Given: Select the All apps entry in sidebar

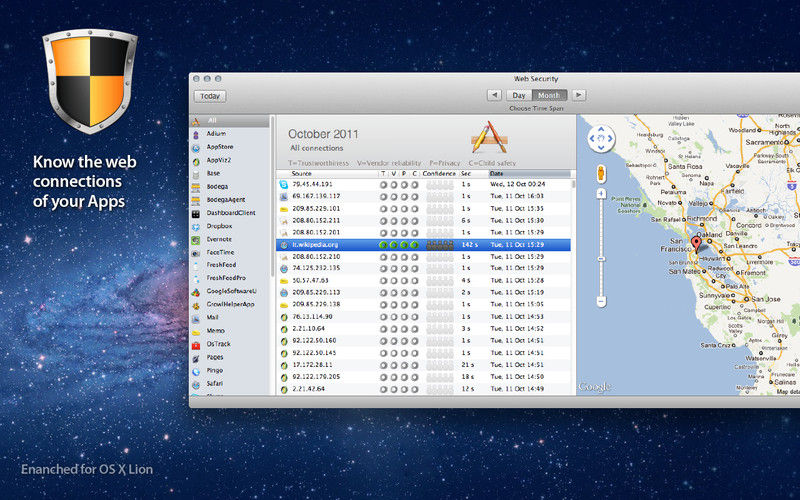Looking at the screenshot, I should tap(230, 121).
